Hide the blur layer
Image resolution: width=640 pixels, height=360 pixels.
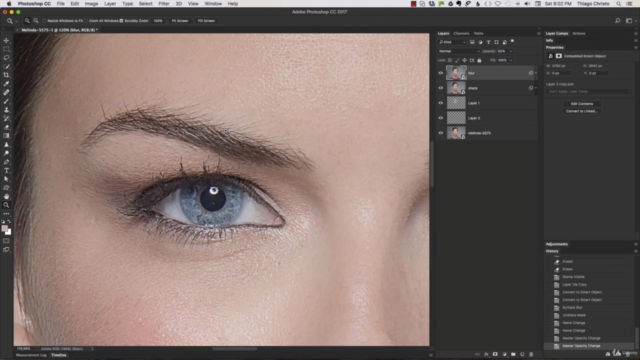click(441, 73)
